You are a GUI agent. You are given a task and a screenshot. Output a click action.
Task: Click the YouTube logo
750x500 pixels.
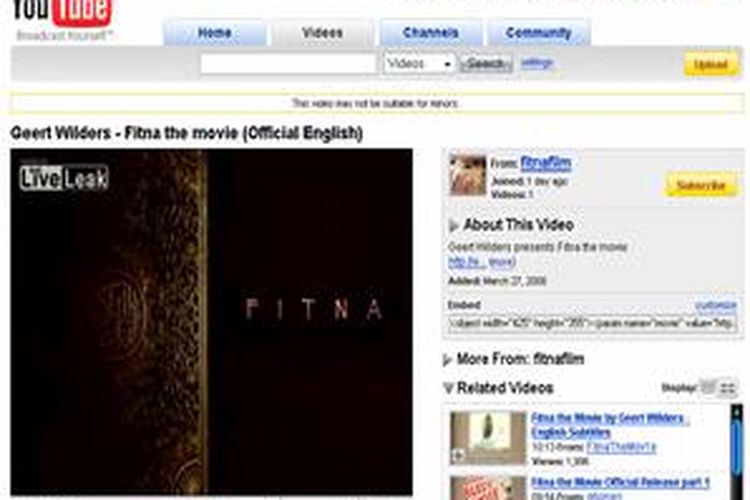[62, 14]
